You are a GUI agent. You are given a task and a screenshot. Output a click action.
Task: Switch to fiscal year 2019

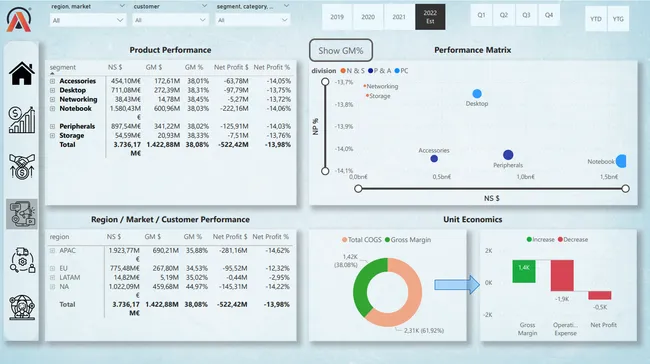337,17
